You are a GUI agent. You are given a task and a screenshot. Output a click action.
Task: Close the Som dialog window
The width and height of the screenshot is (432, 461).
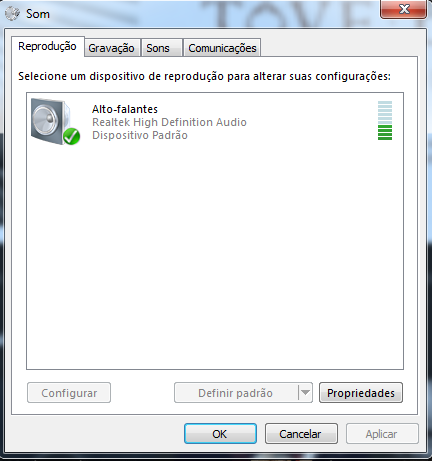click(403, 9)
